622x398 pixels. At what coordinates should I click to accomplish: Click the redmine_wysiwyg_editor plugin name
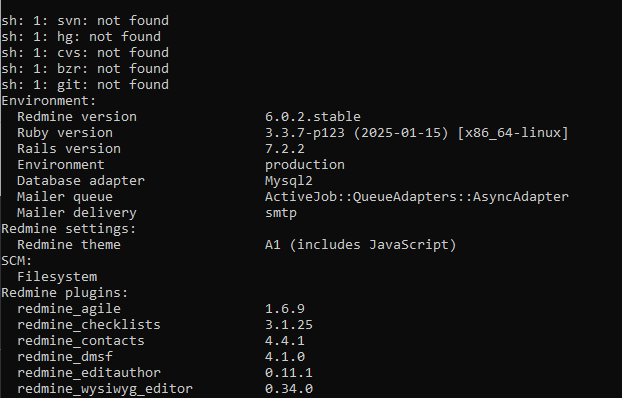(105, 388)
